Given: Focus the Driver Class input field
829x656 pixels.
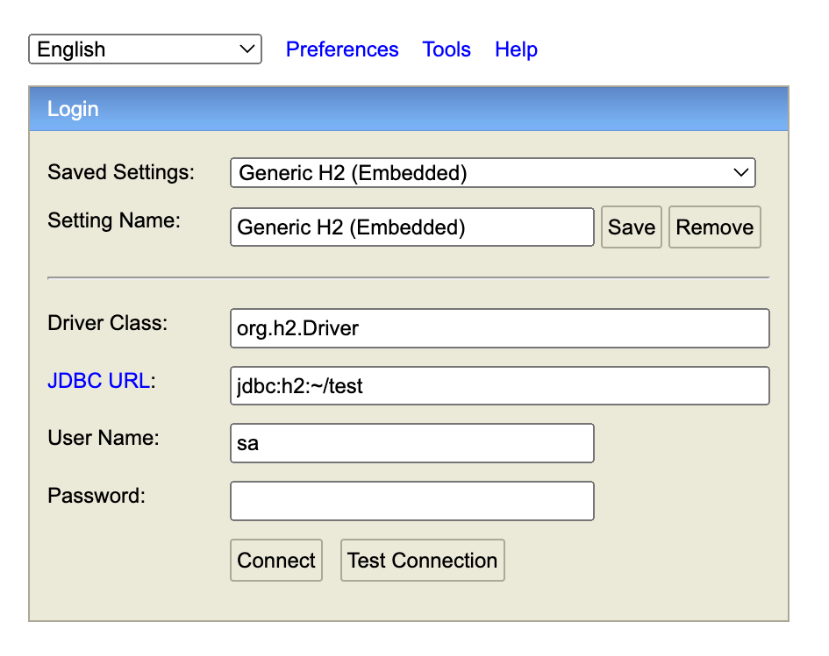Looking at the screenshot, I should coord(500,328).
